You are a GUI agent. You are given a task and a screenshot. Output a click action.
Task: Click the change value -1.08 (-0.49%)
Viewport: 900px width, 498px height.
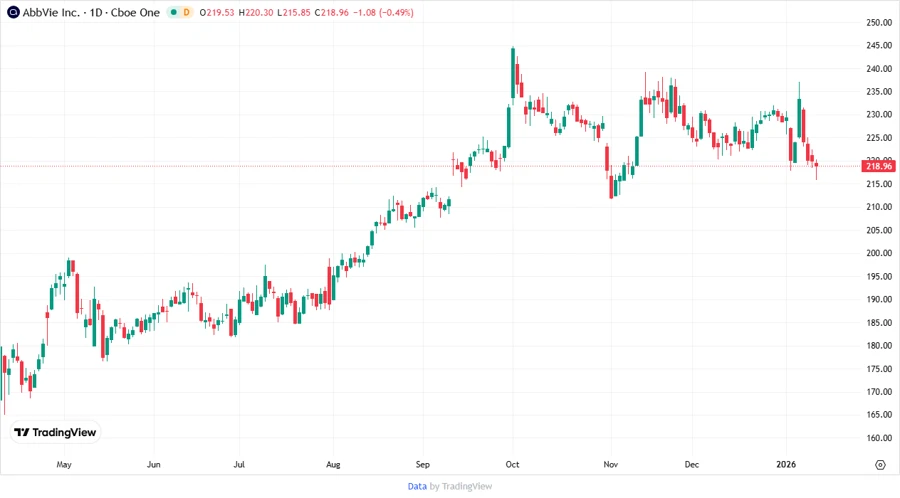pyautogui.click(x=383, y=12)
